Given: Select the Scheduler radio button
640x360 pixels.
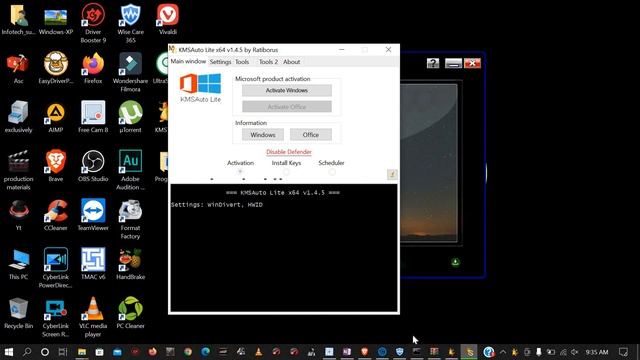Looking at the screenshot, I should (x=332, y=172).
